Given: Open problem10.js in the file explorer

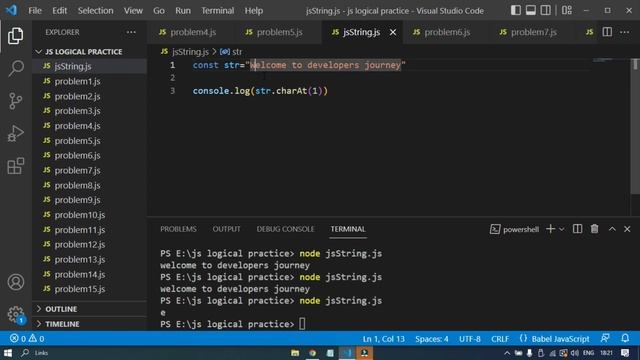Looking at the screenshot, I should tap(89, 215).
